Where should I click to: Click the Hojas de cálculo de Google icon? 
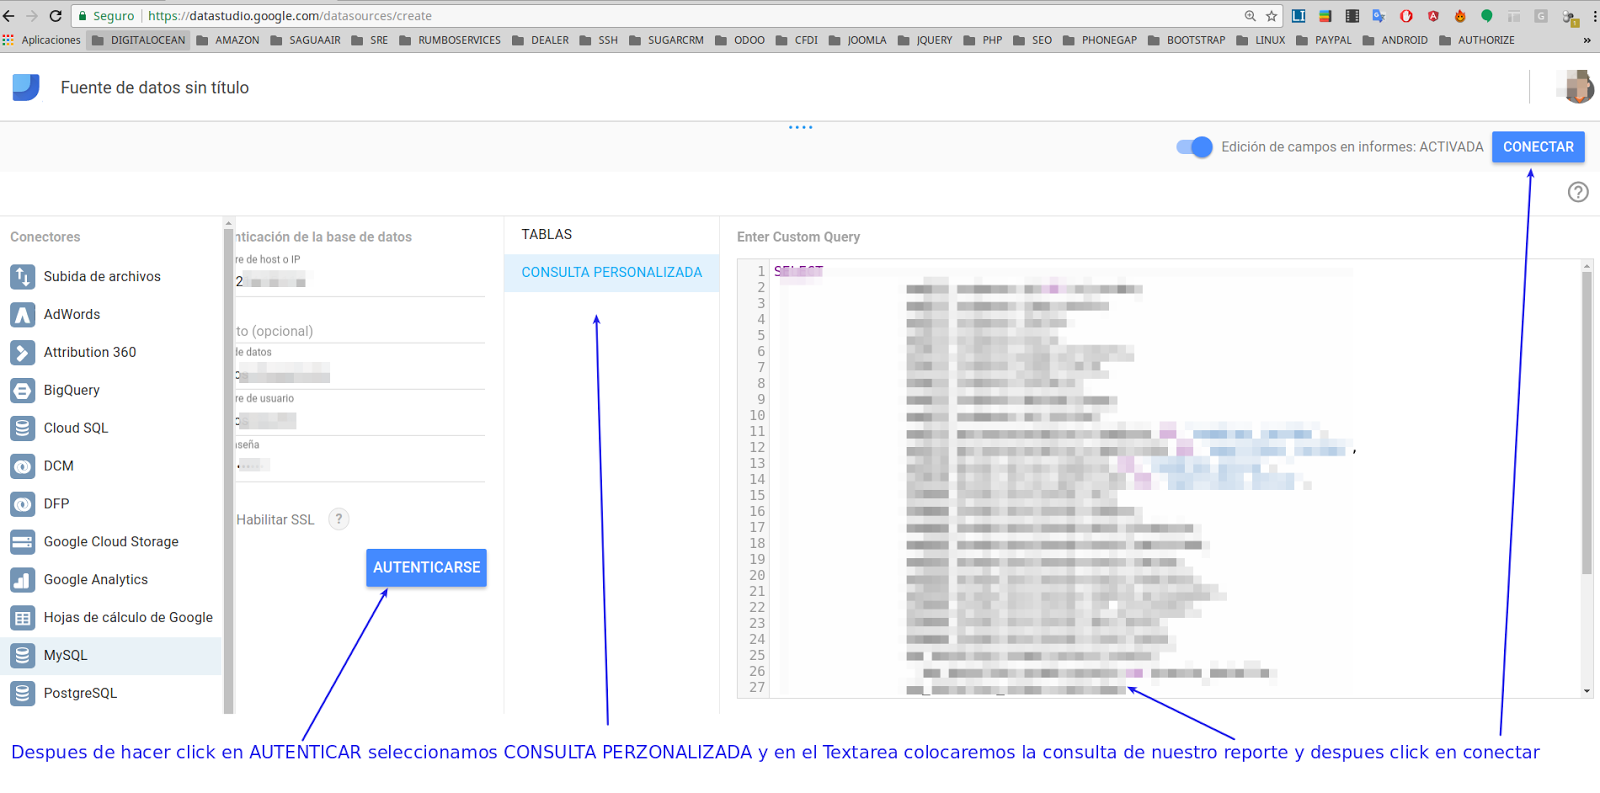tap(22, 618)
